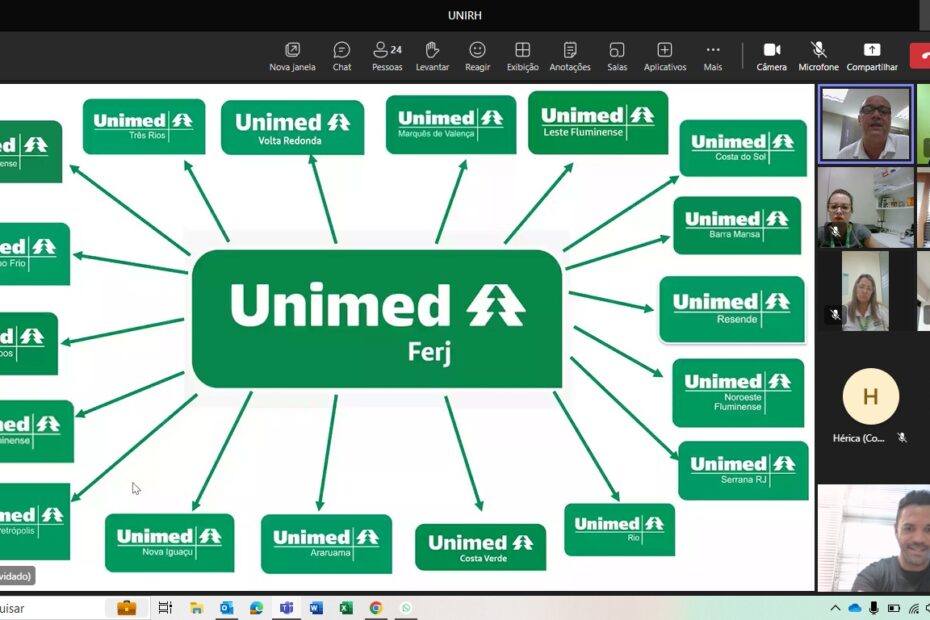The width and height of the screenshot is (930, 620).
Task: Unmute the Microfone
Action: point(818,56)
